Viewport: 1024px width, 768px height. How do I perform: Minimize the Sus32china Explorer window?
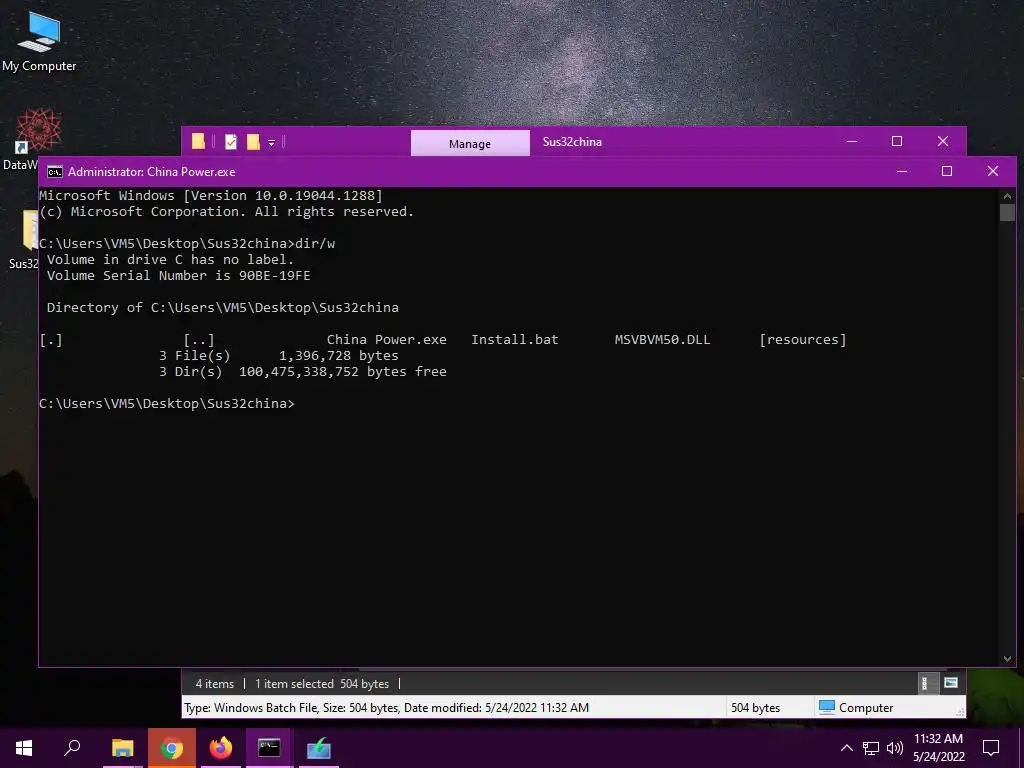(852, 141)
